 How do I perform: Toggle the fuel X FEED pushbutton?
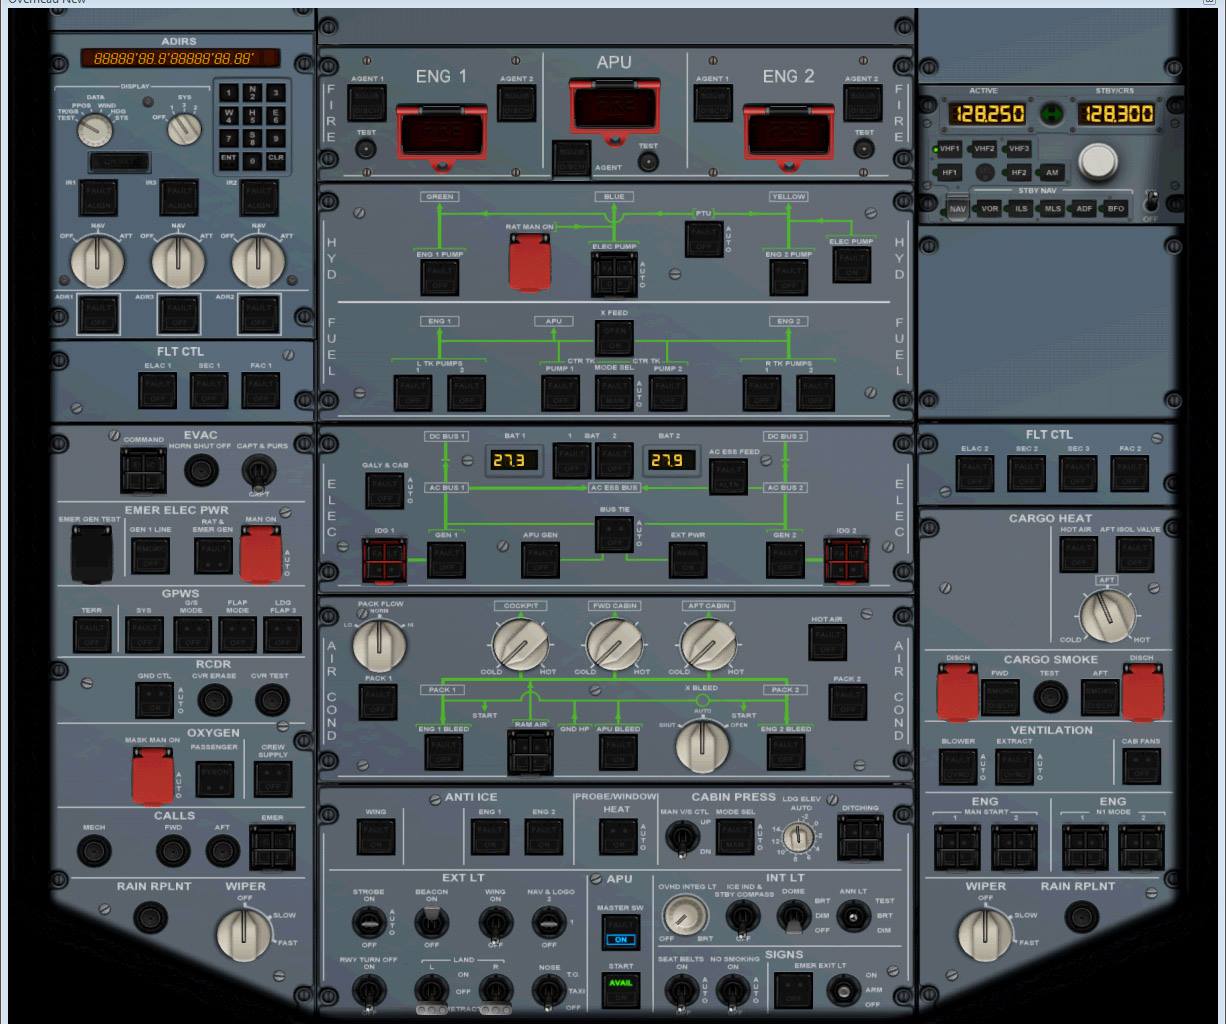point(614,337)
